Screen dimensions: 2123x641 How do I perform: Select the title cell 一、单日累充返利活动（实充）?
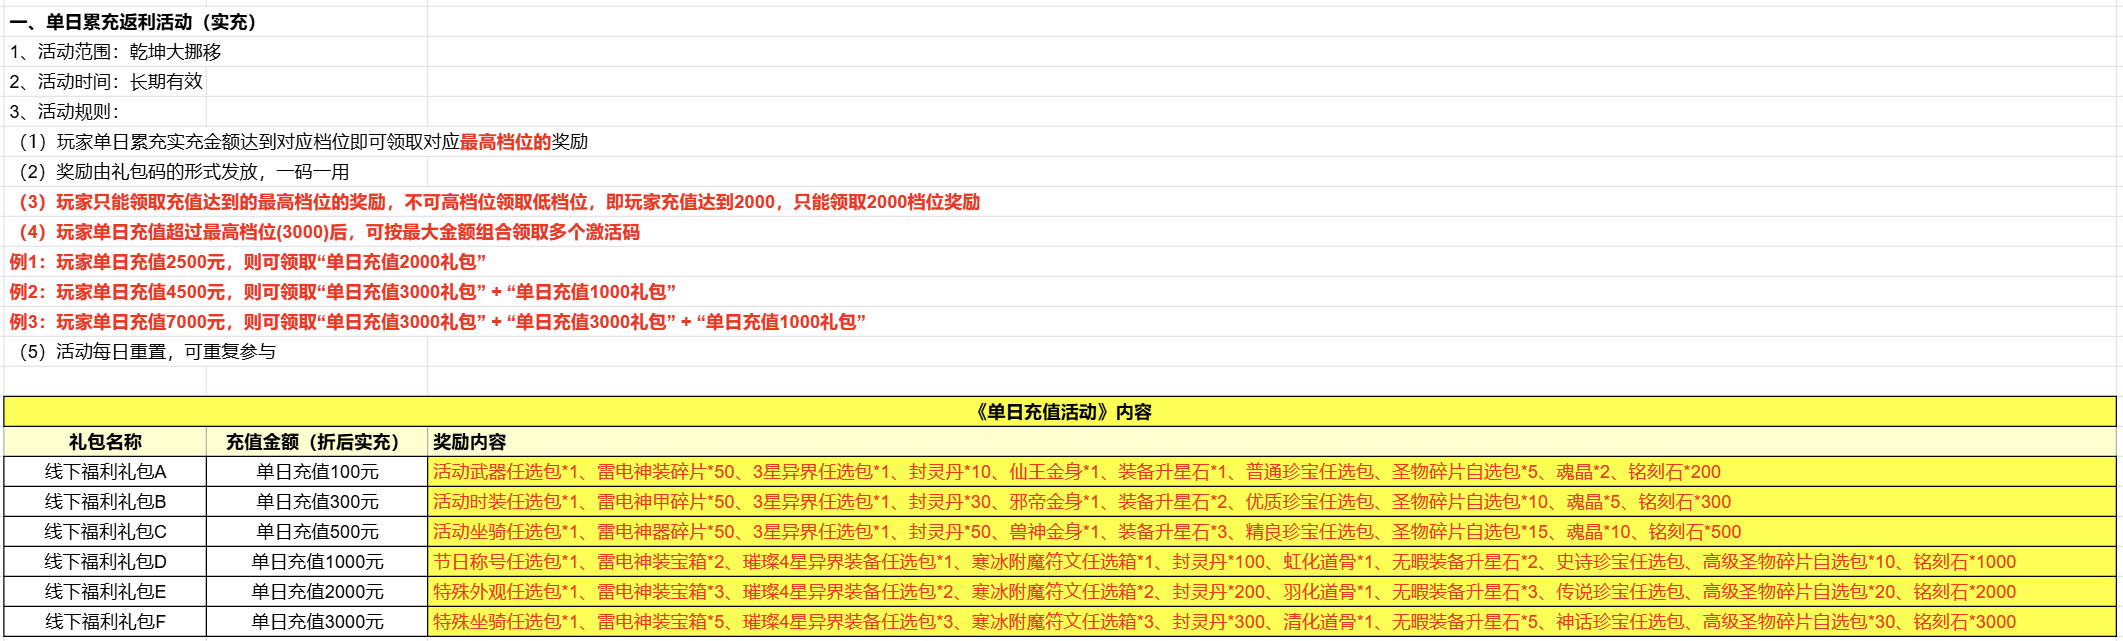[133, 22]
